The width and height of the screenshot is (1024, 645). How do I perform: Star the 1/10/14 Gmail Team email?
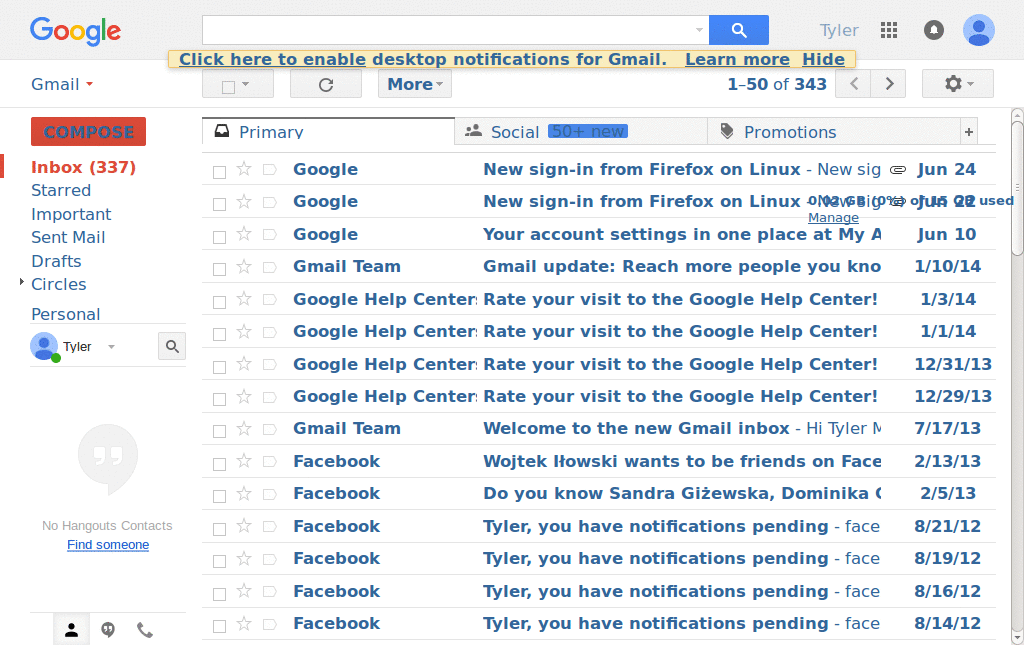pos(244,266)
